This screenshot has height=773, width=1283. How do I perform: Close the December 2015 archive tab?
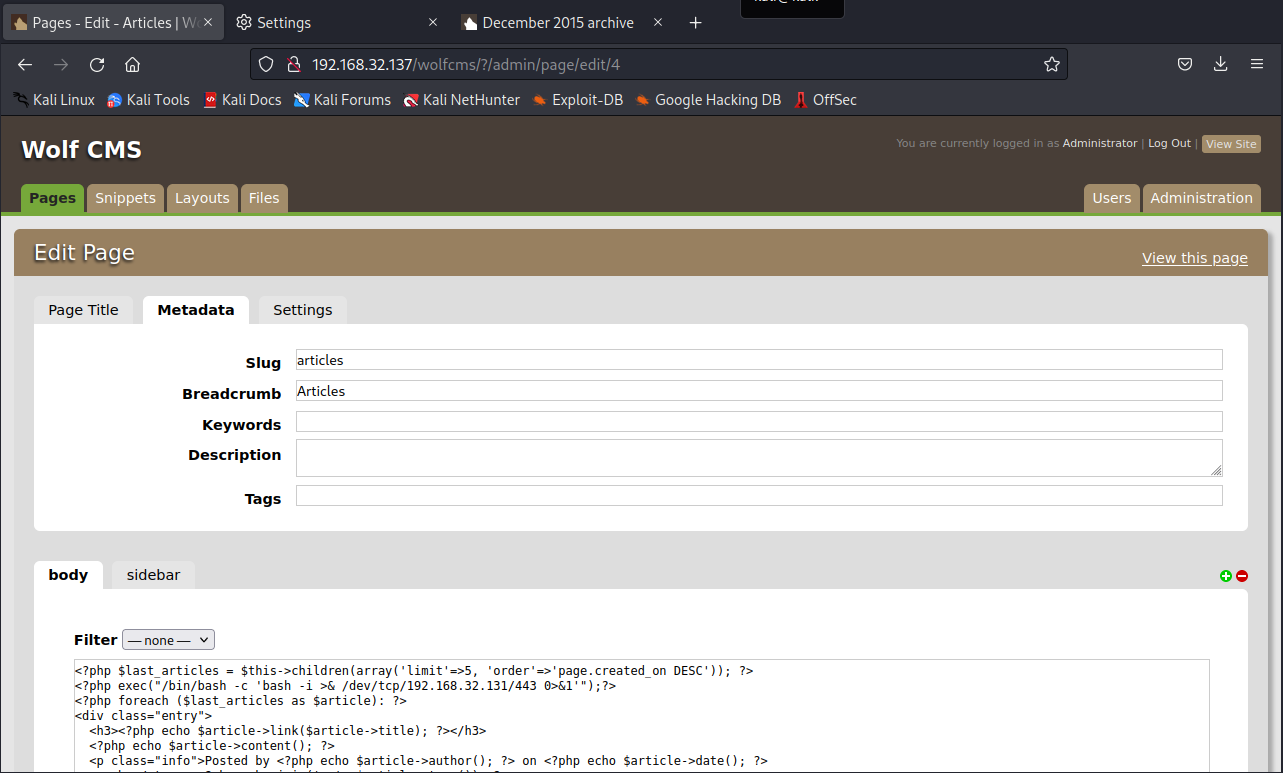tap(658, 22)
